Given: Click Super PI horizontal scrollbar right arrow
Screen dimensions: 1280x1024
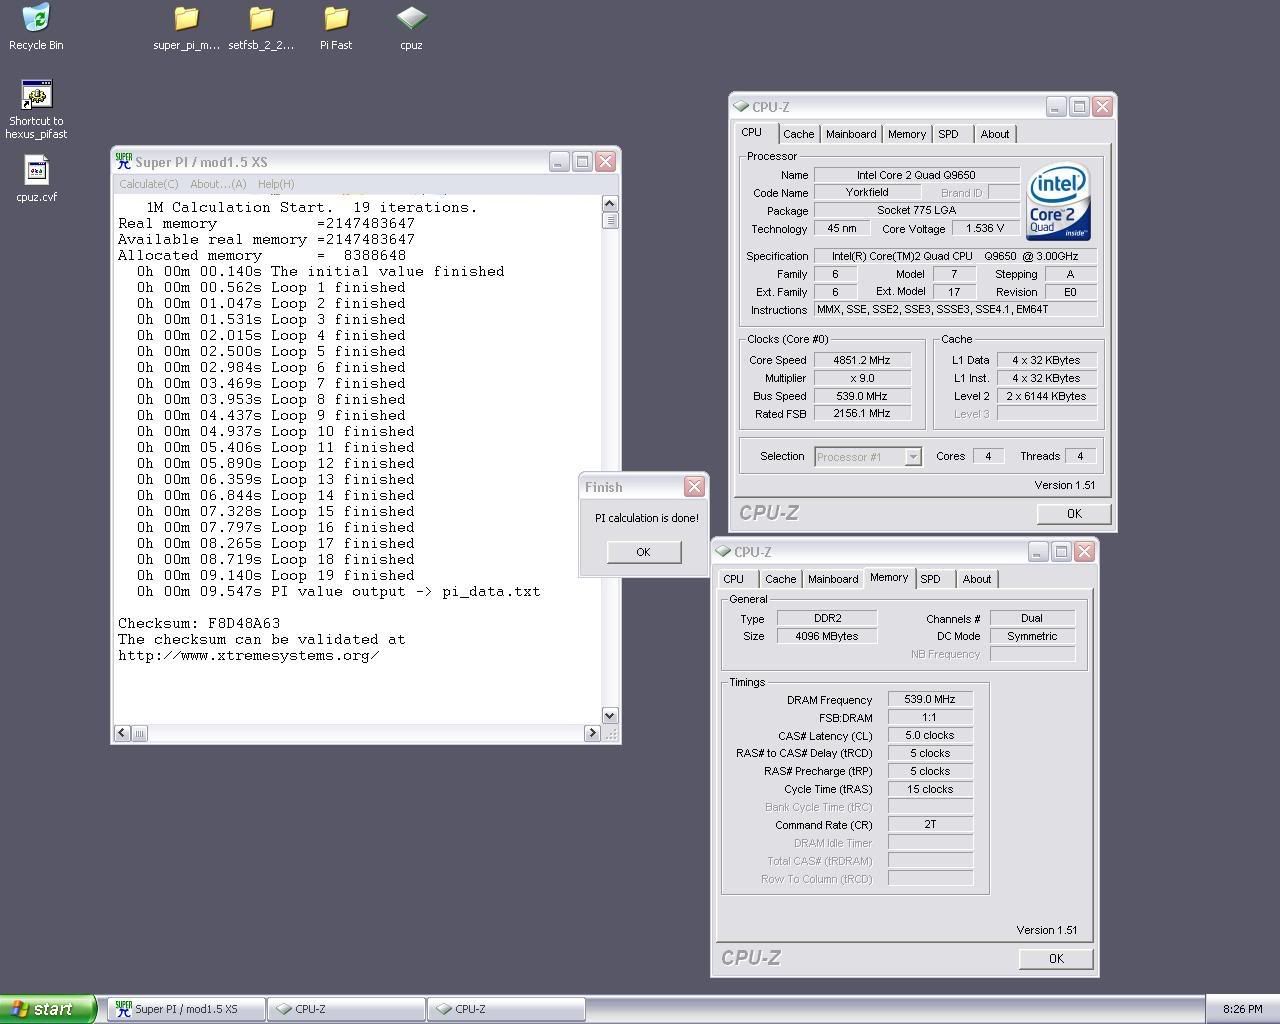Looking at the screenshot, I should pyautogui.click(x=592, y=733).
